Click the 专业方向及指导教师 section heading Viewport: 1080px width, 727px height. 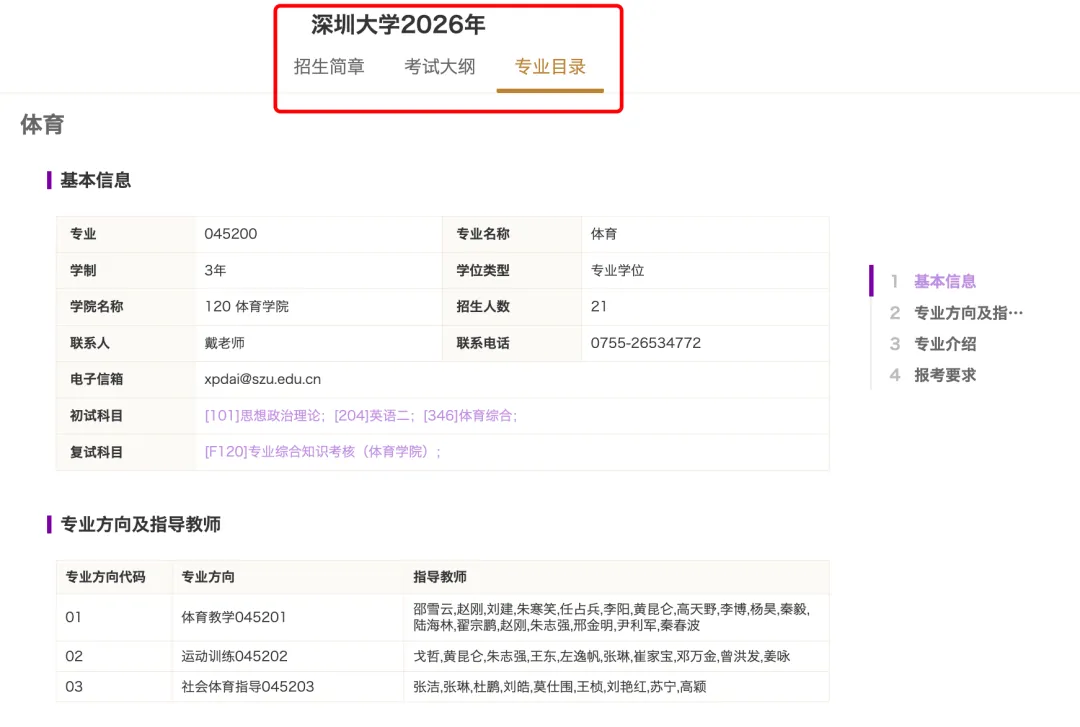point(141,524)
